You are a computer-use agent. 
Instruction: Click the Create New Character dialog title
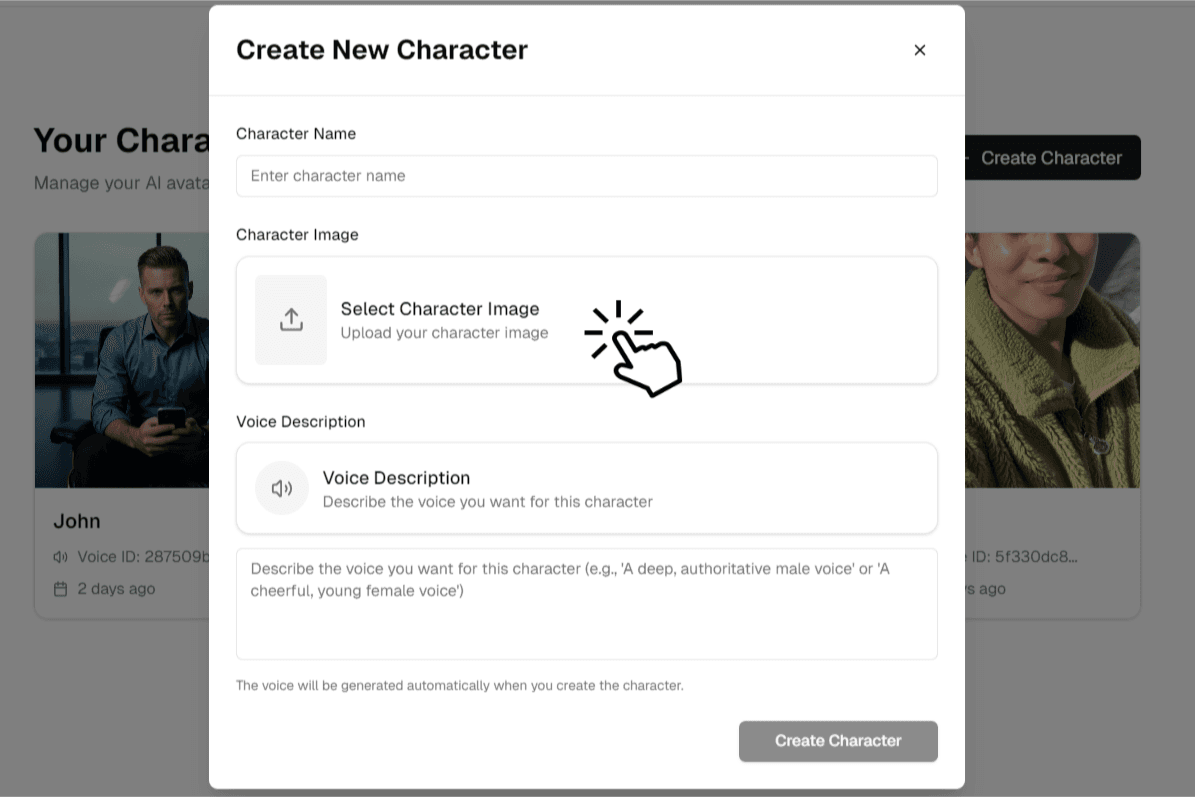click(x=382, y=50)
